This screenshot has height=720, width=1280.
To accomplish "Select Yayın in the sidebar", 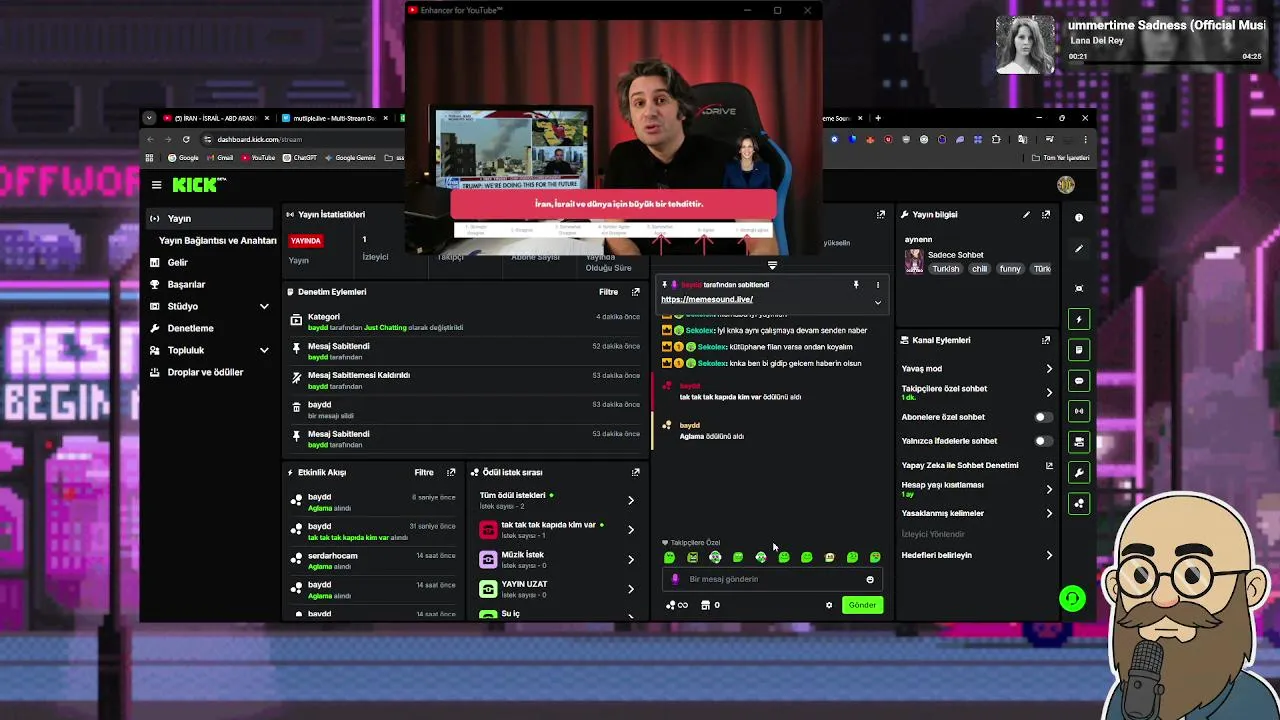I will (210, 218).
